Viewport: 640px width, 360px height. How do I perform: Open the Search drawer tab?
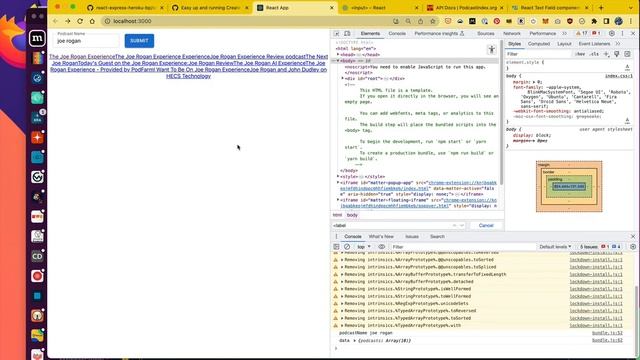pos(437,237)
